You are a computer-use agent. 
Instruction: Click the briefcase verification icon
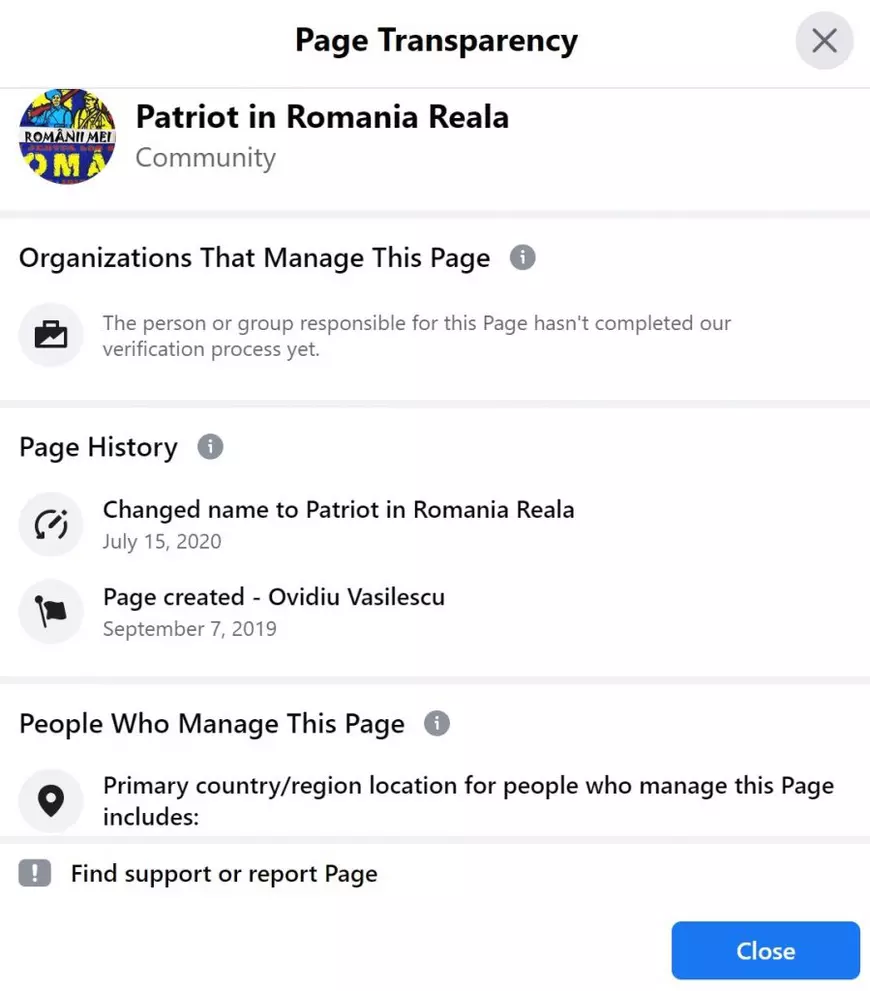point(51,335)
